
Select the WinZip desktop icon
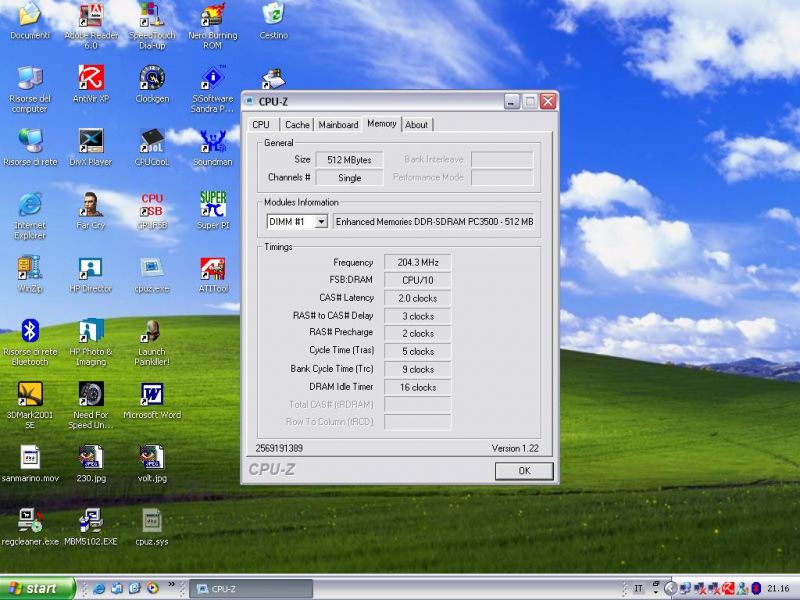30,274
